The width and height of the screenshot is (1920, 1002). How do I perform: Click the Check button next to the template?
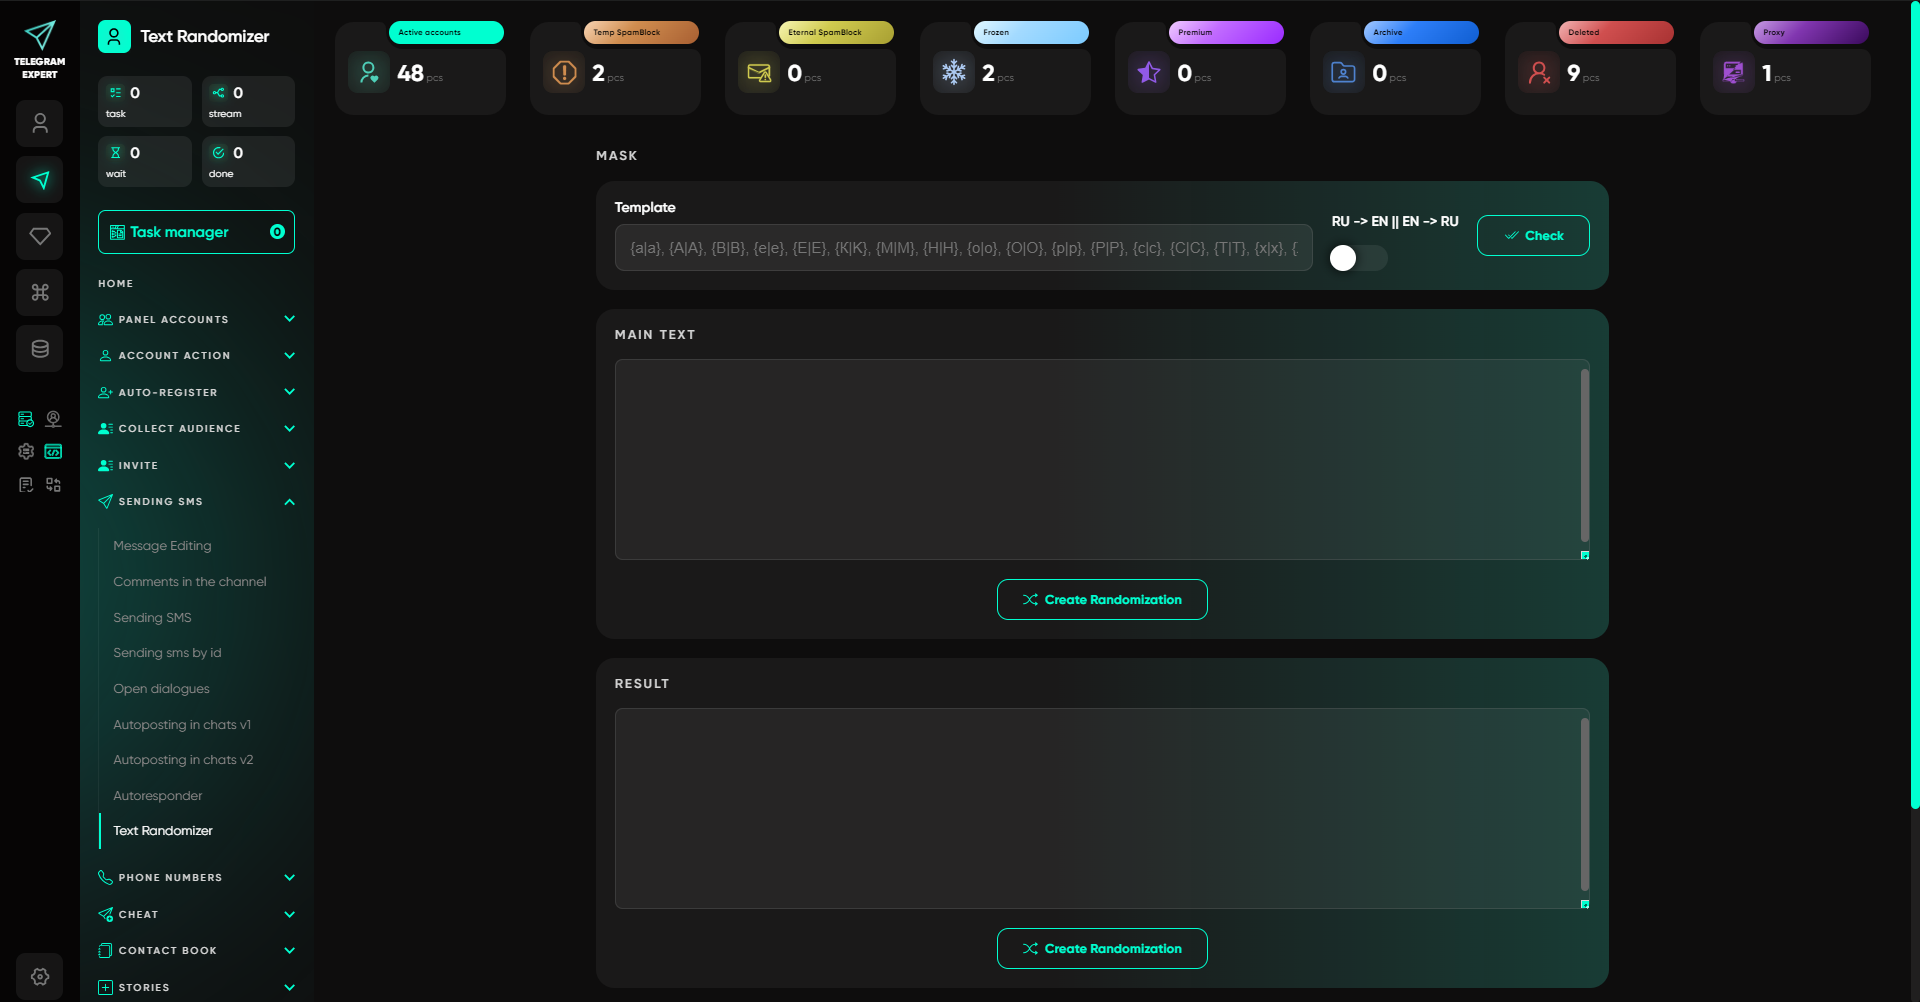(1533, 235)
